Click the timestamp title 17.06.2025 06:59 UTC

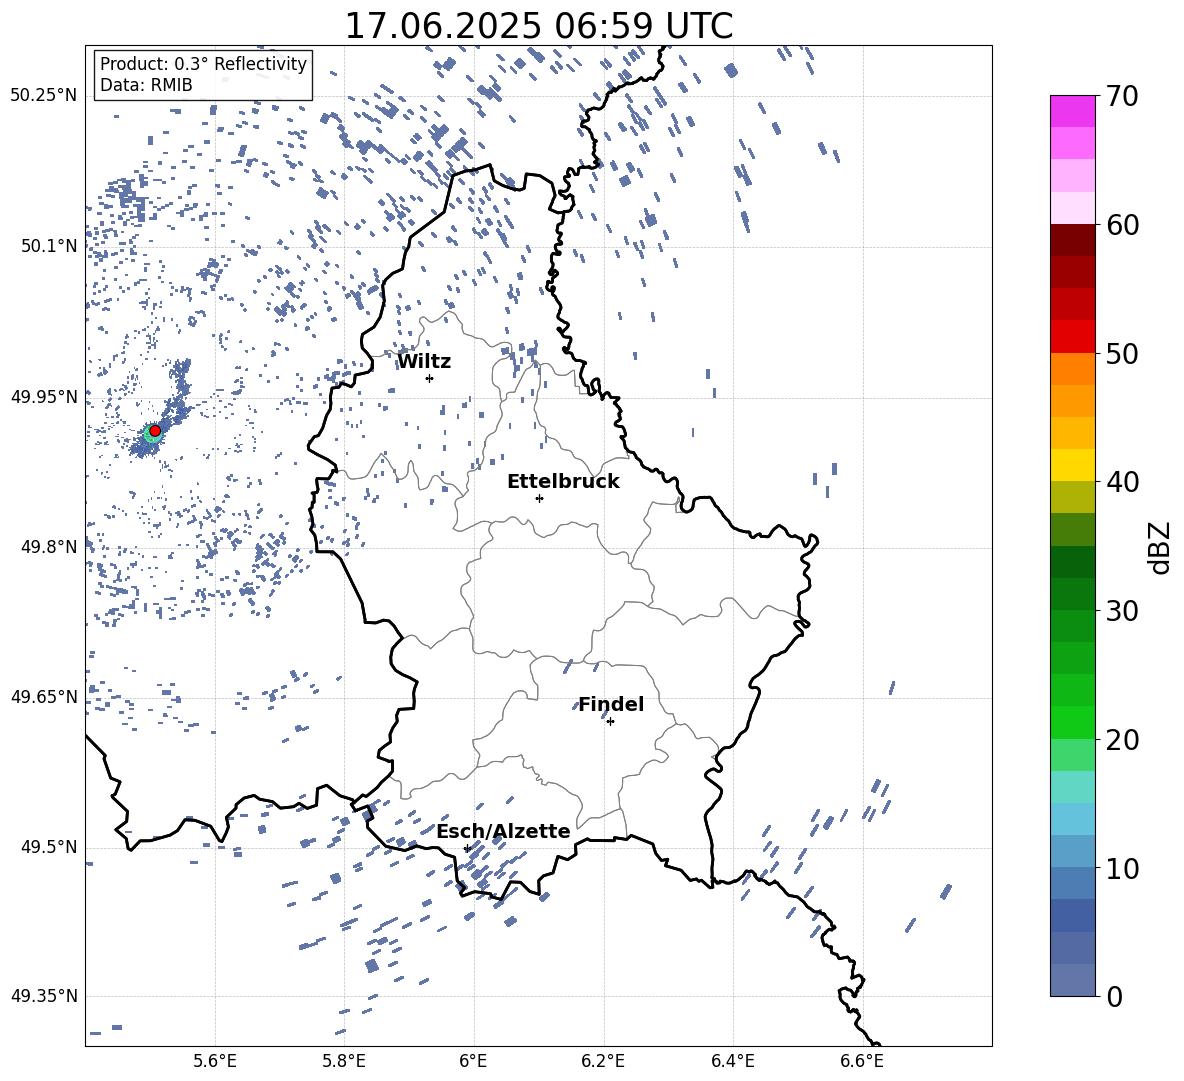tap(539, 26)
